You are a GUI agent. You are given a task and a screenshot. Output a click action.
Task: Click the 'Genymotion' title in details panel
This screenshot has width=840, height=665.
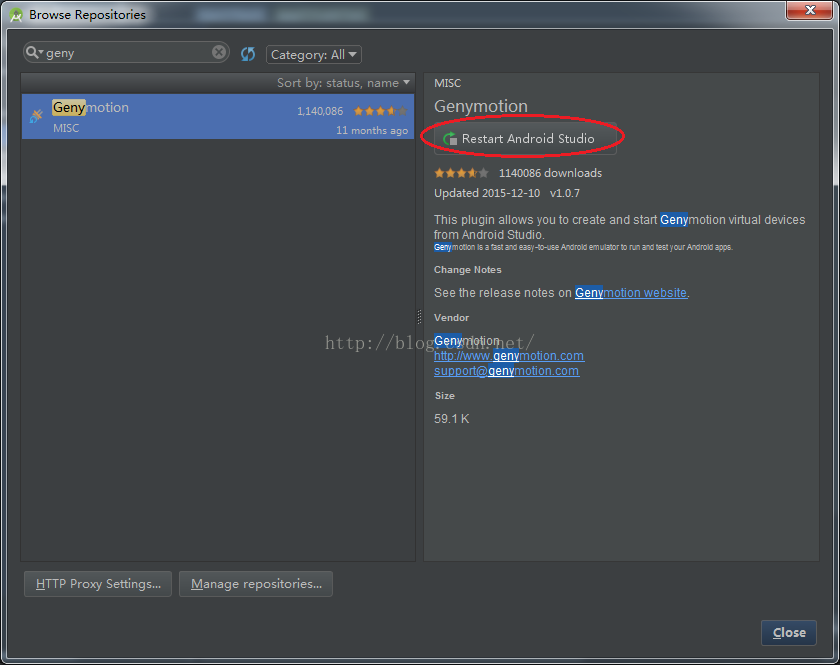(x=481, y=106)
